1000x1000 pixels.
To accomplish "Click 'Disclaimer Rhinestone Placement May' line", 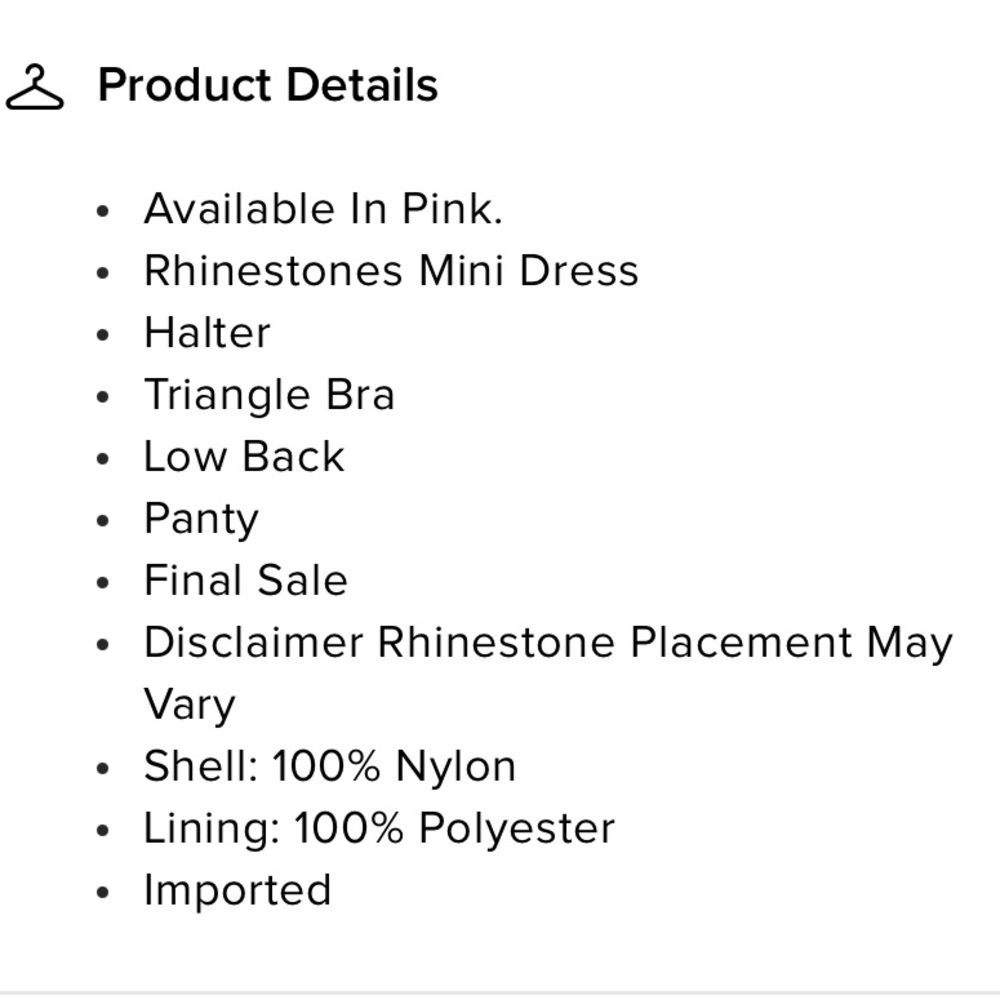I will (548, 643).
